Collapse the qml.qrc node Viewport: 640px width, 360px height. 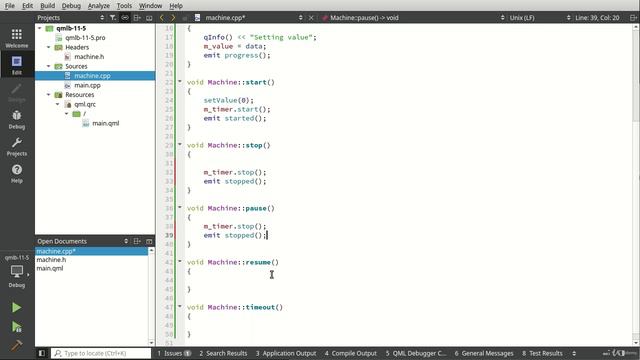58,104
